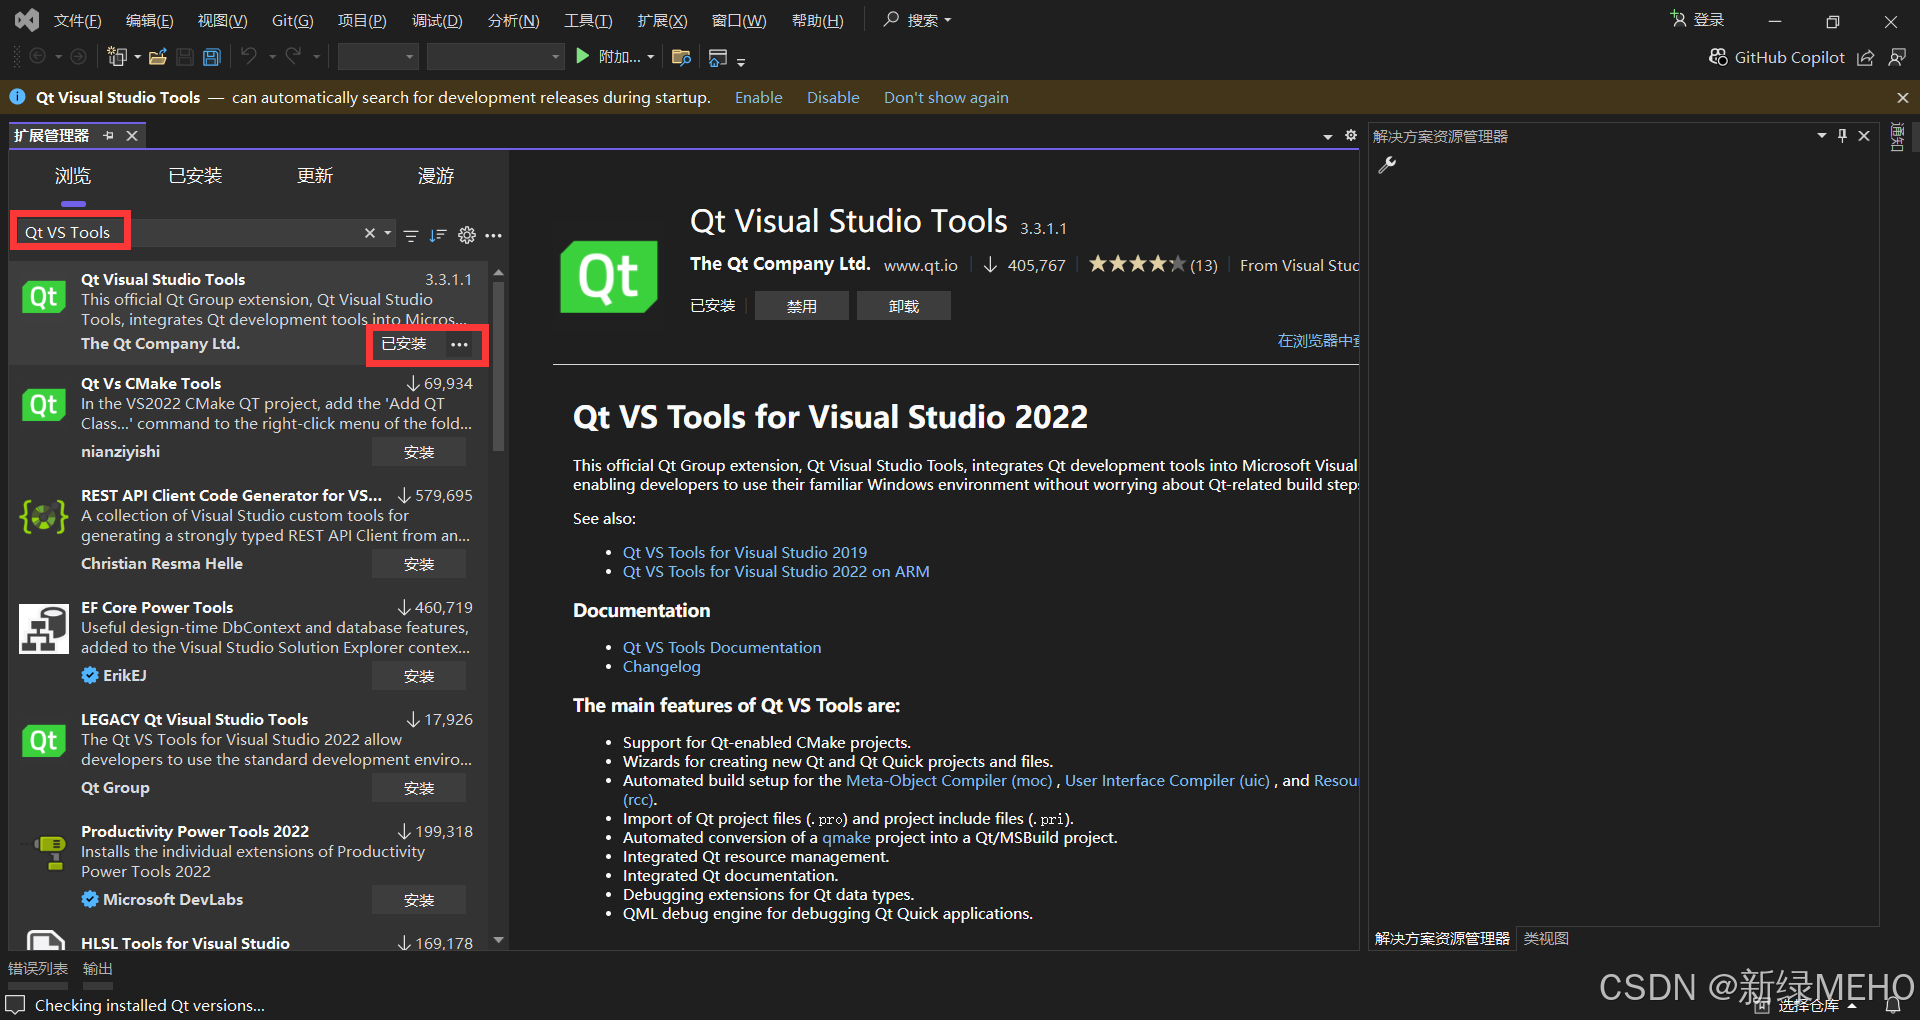1920x1020 pixels.
Task: Click Enable in the notification bar
Action: pyautogui.click(x=758, y=97)
